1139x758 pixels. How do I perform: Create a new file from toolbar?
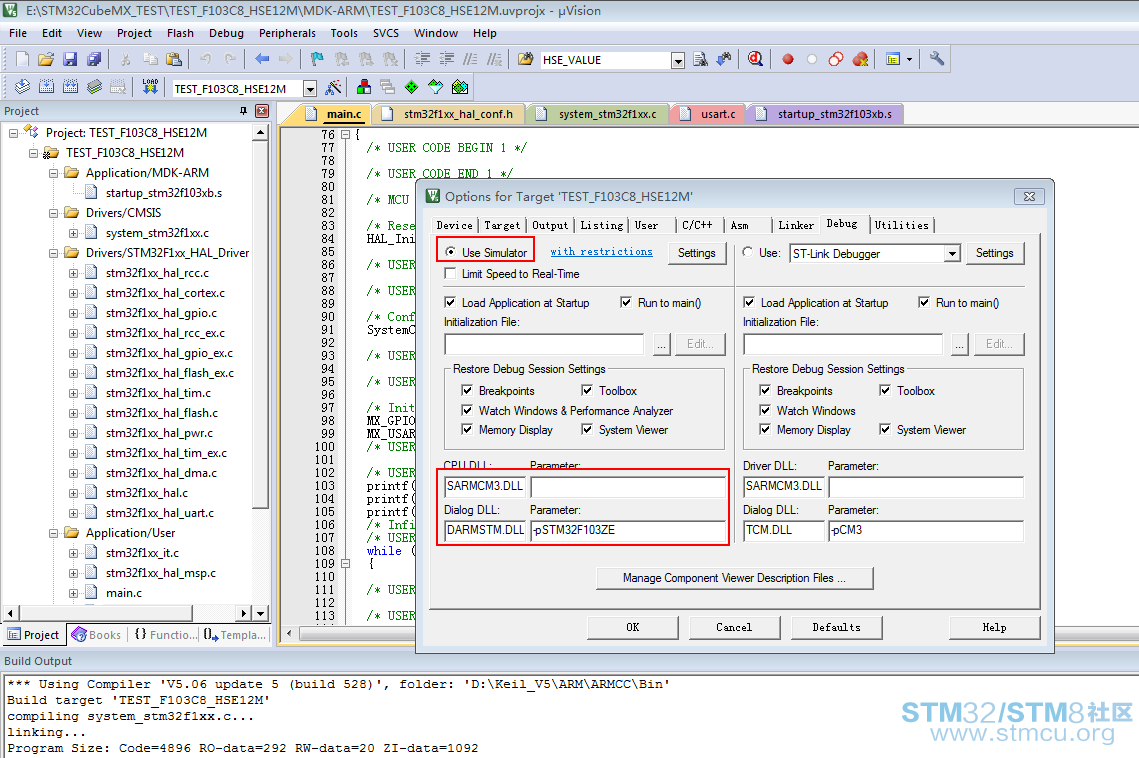(23, 60)
